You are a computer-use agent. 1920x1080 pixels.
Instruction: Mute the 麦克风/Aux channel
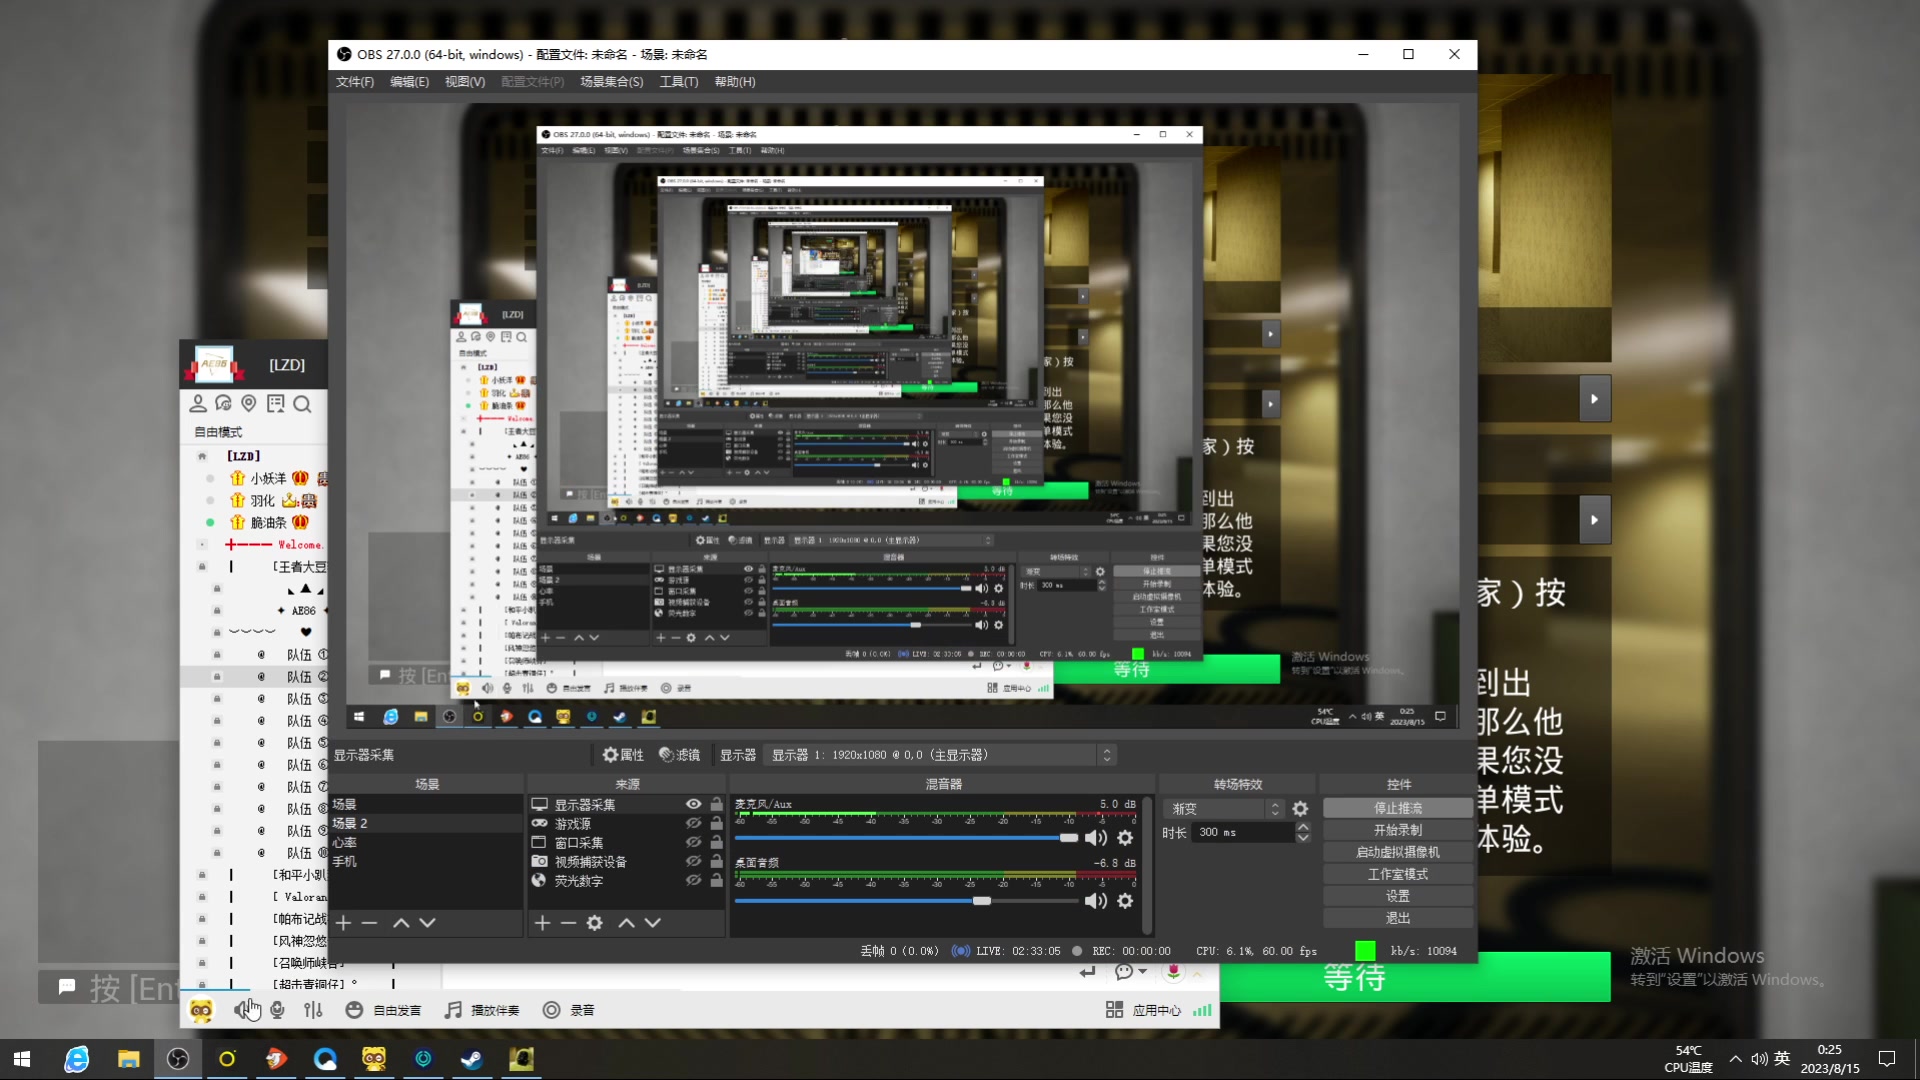[1096, 838]
